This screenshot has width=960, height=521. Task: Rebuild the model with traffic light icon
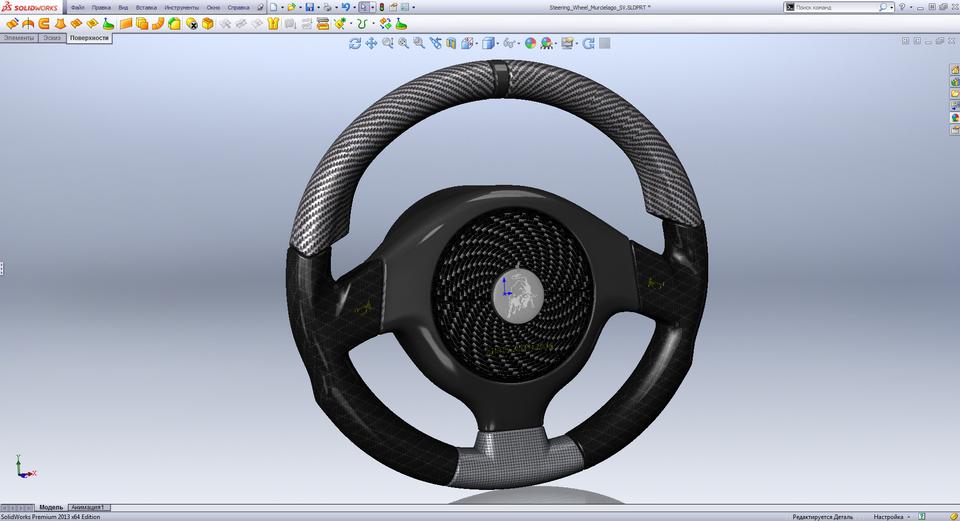(381, 7)
